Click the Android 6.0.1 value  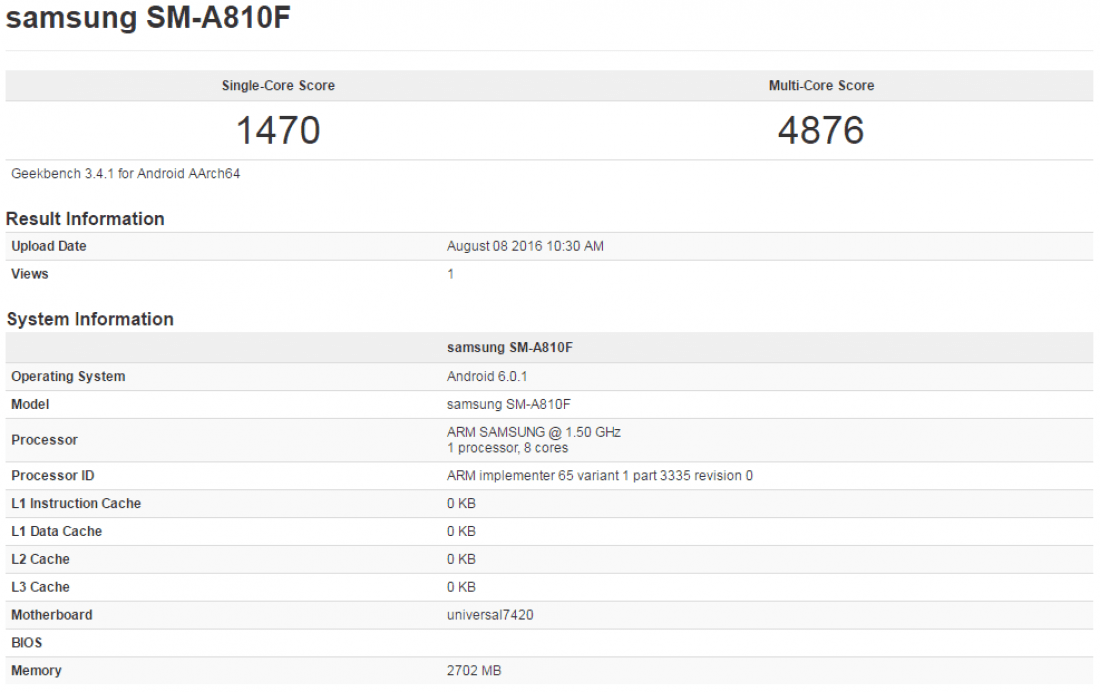(485, 377)
